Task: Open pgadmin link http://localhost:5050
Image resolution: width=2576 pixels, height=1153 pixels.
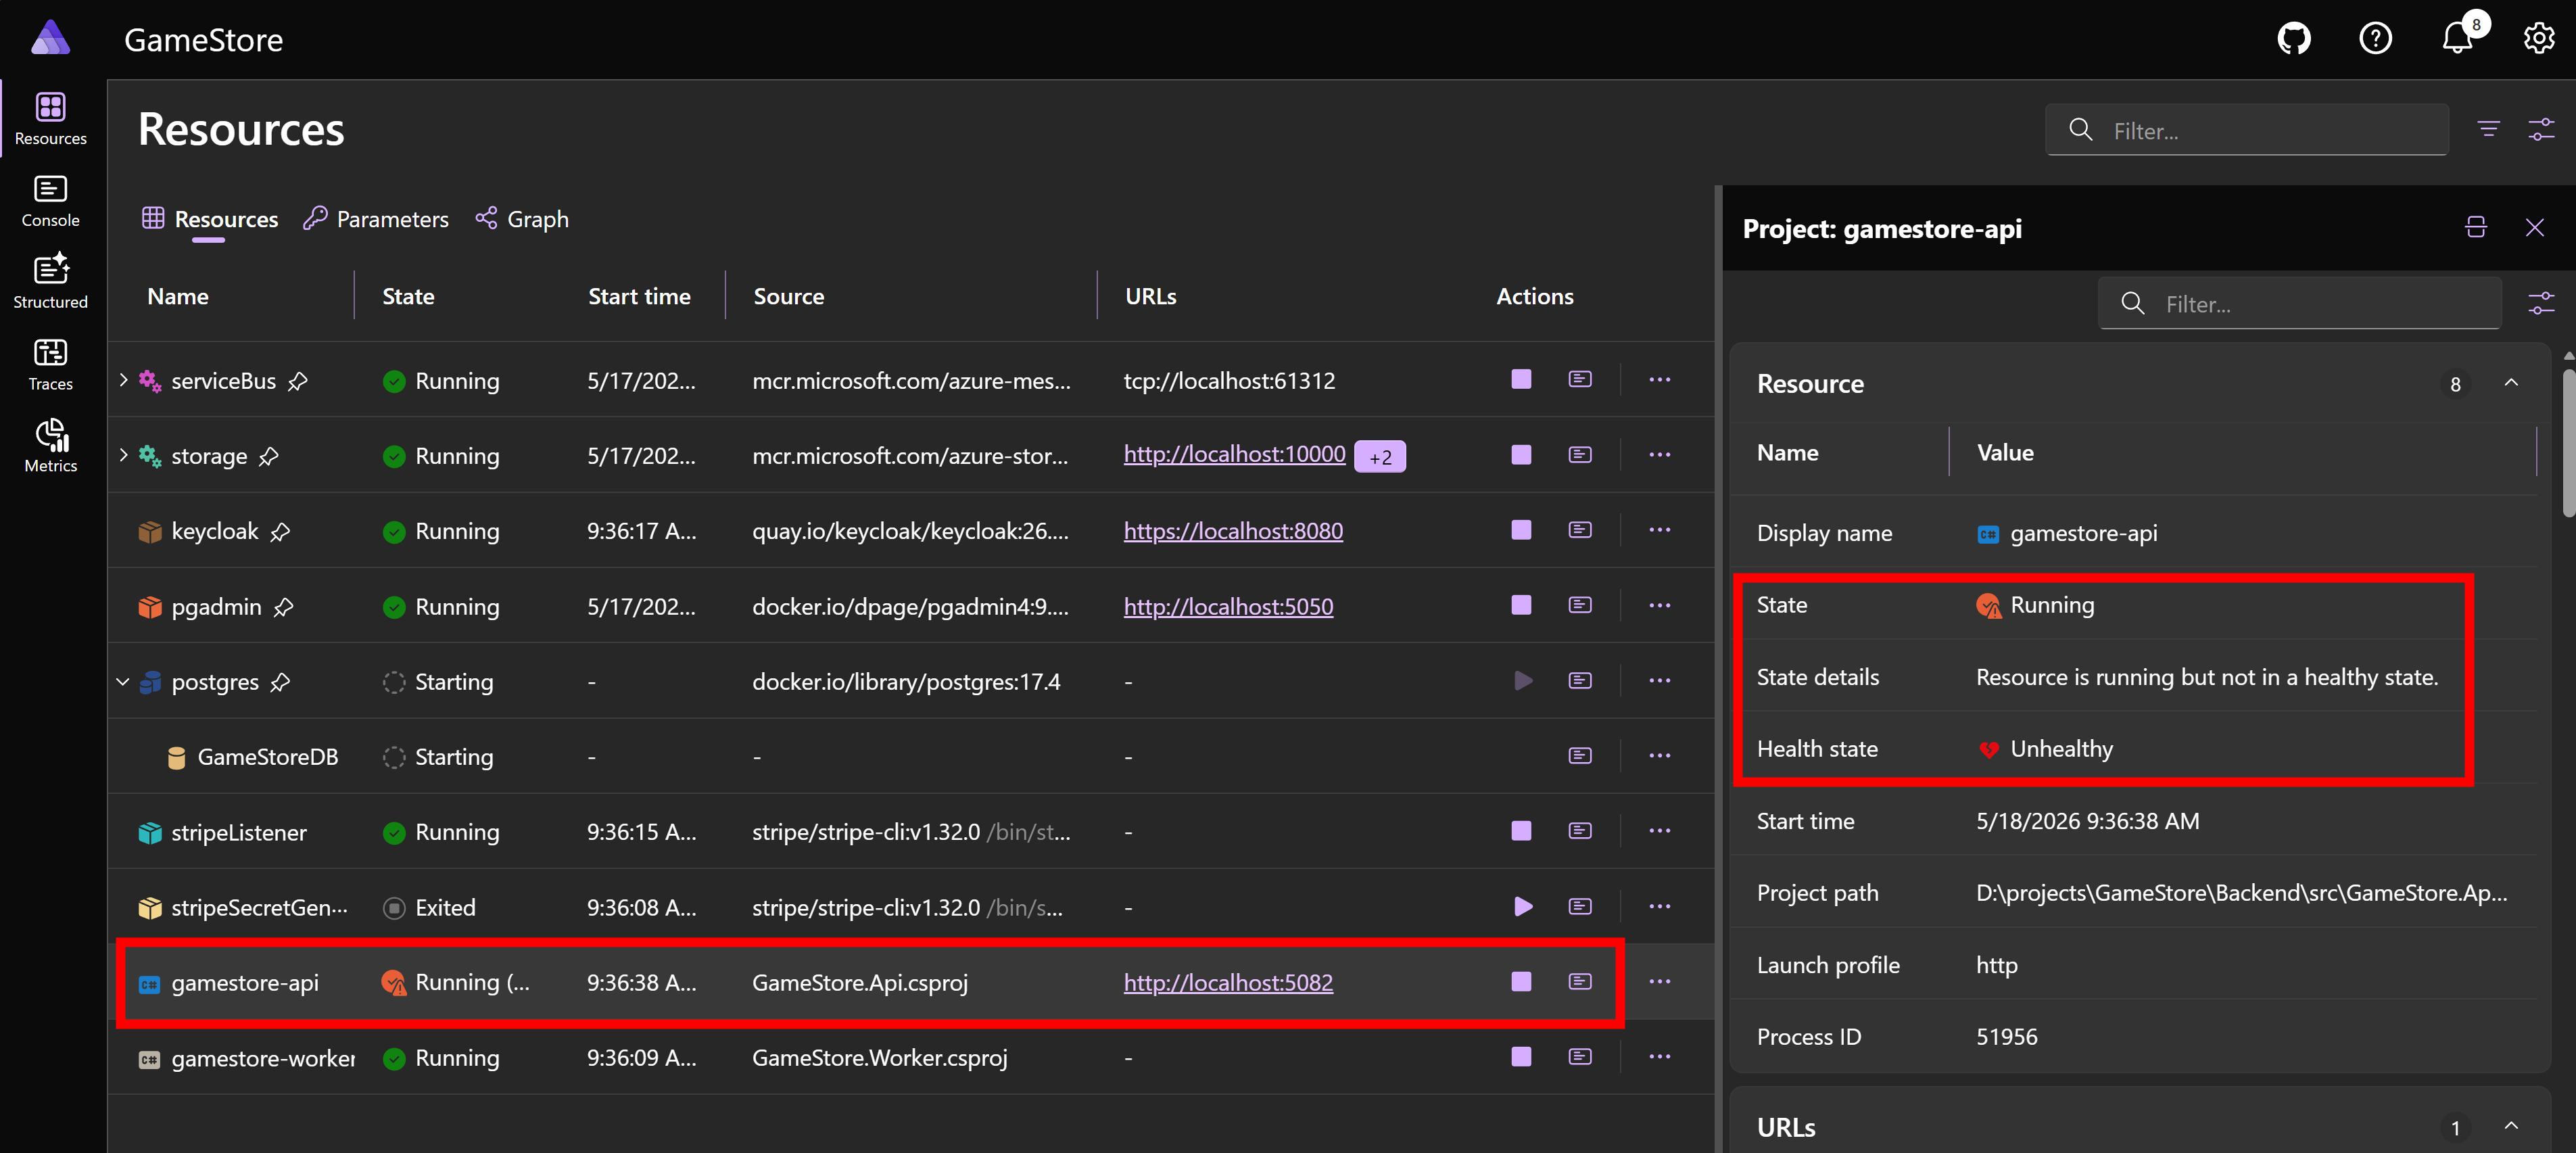Action: (1228, 606)
